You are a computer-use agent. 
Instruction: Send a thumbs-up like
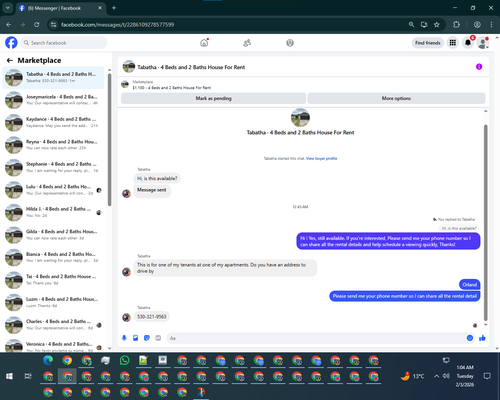[x=482, y=338]
